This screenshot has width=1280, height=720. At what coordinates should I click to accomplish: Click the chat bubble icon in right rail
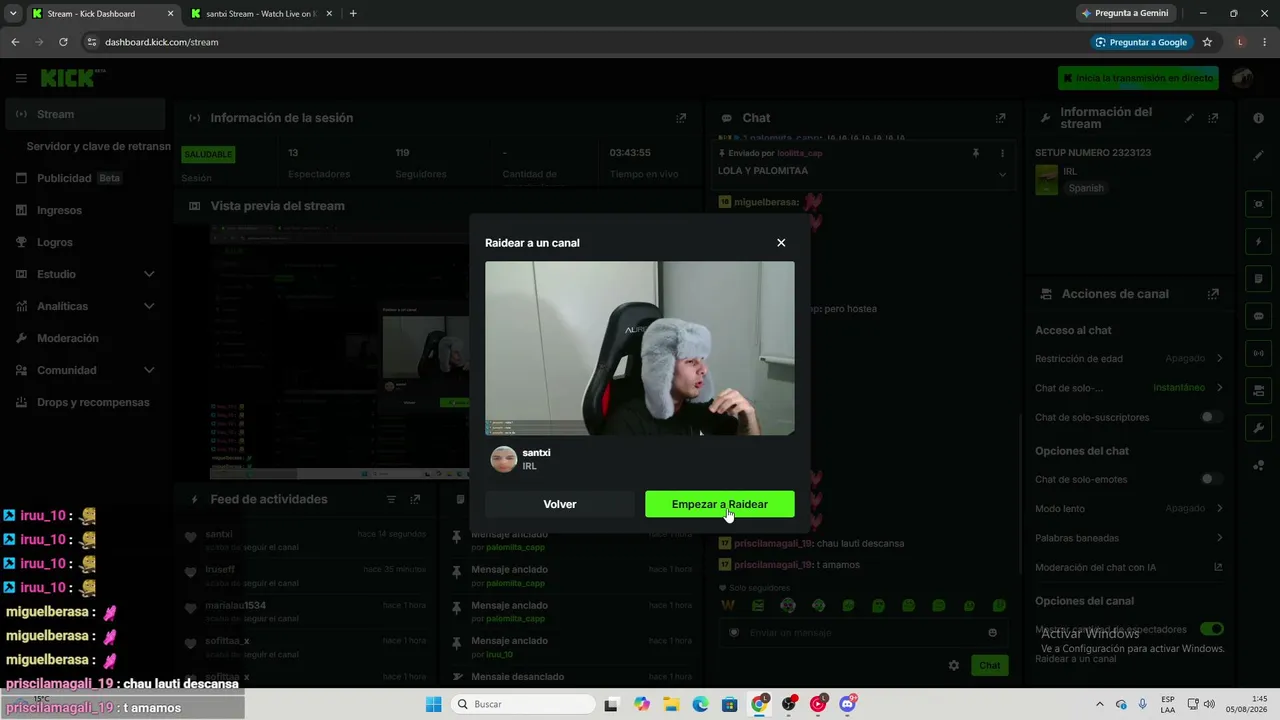(x=1258, y=316)
